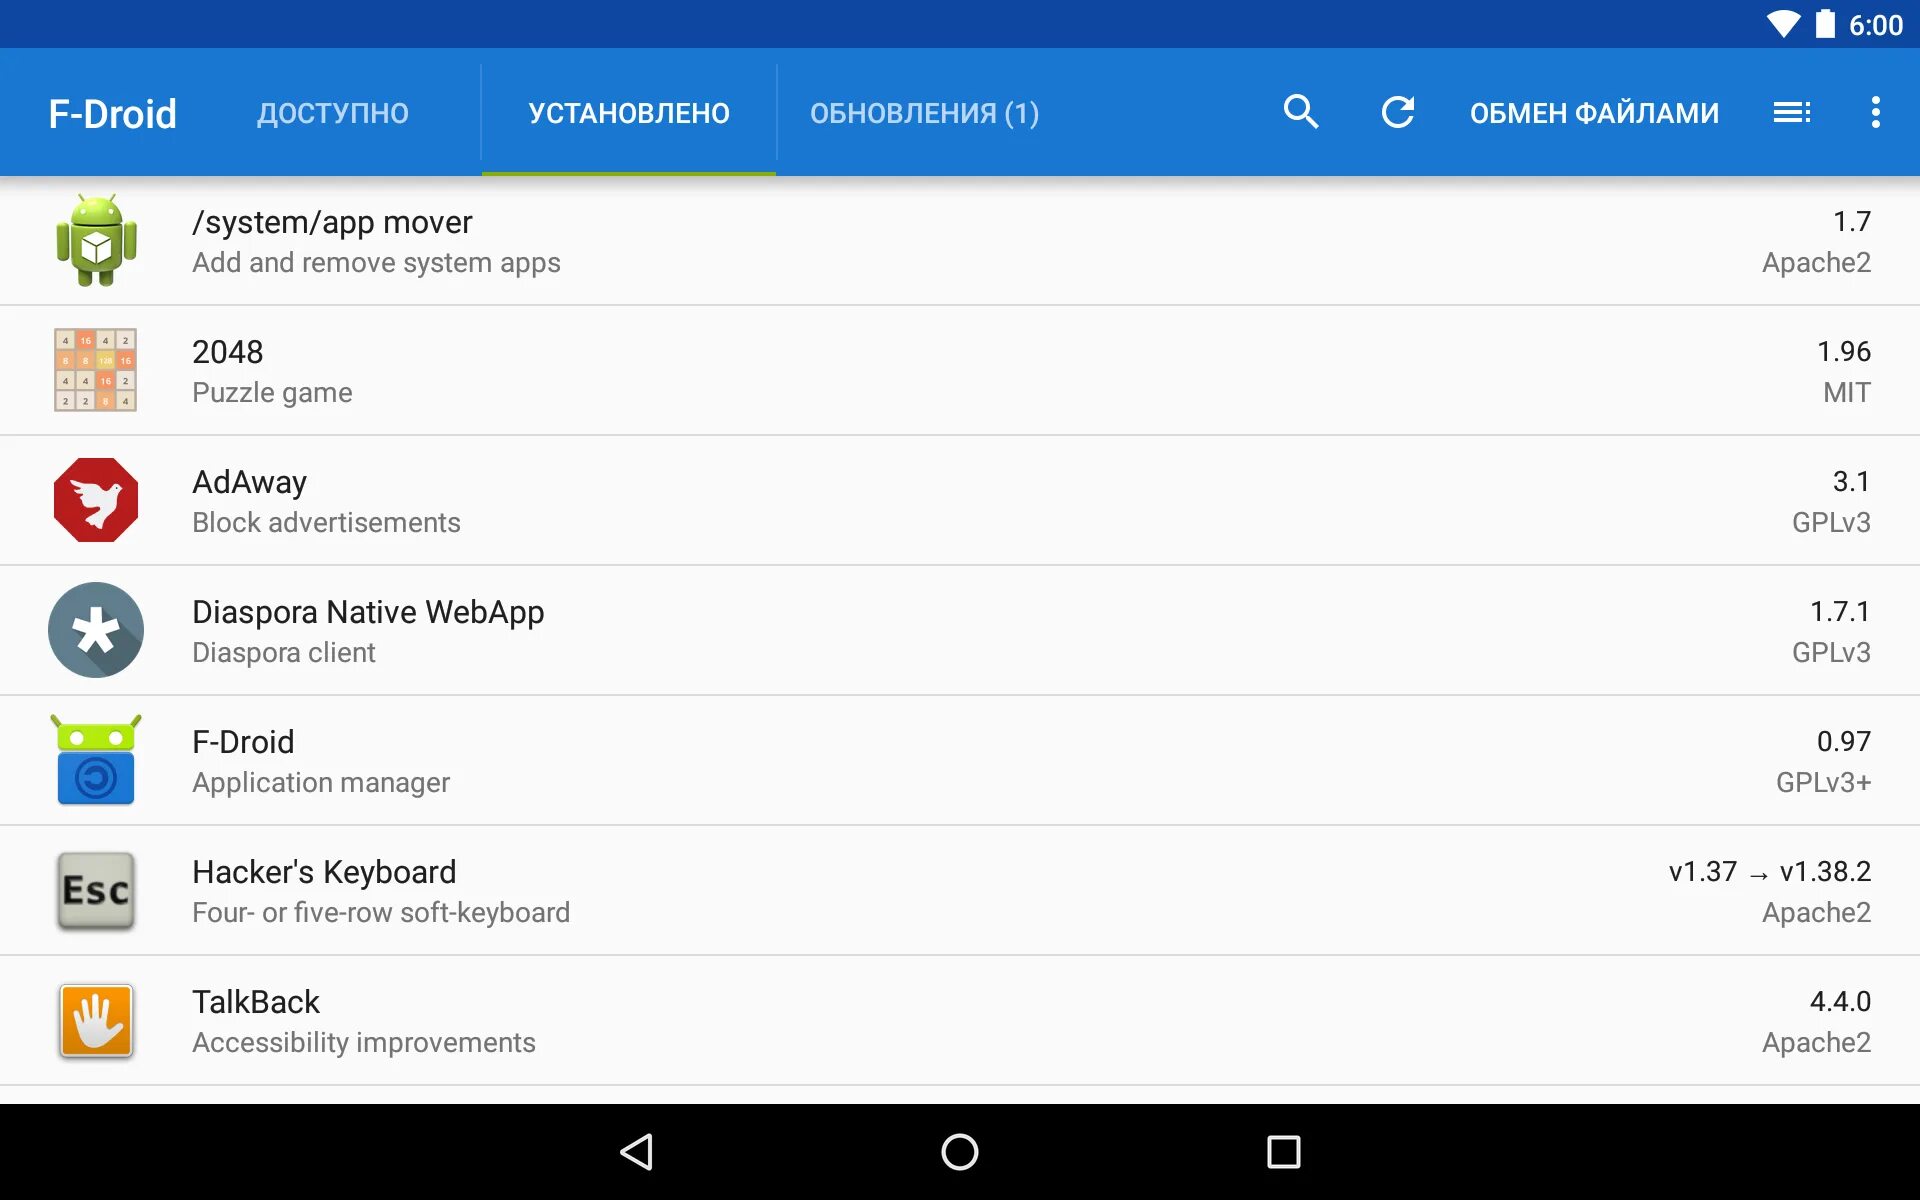Tap the AdAway red bird icon
Viewport: 1920px width, 1200px height.
96,500
